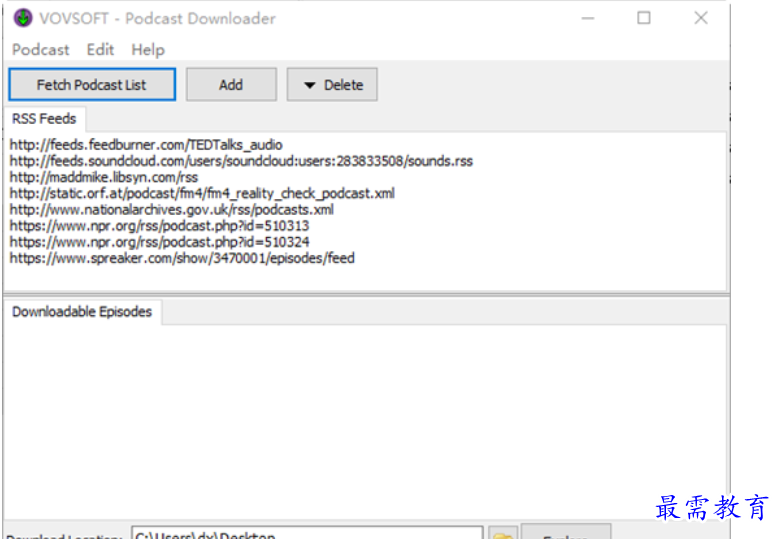Click the Vovsoft app icon in title bar
777x539 pixels.
23,18
